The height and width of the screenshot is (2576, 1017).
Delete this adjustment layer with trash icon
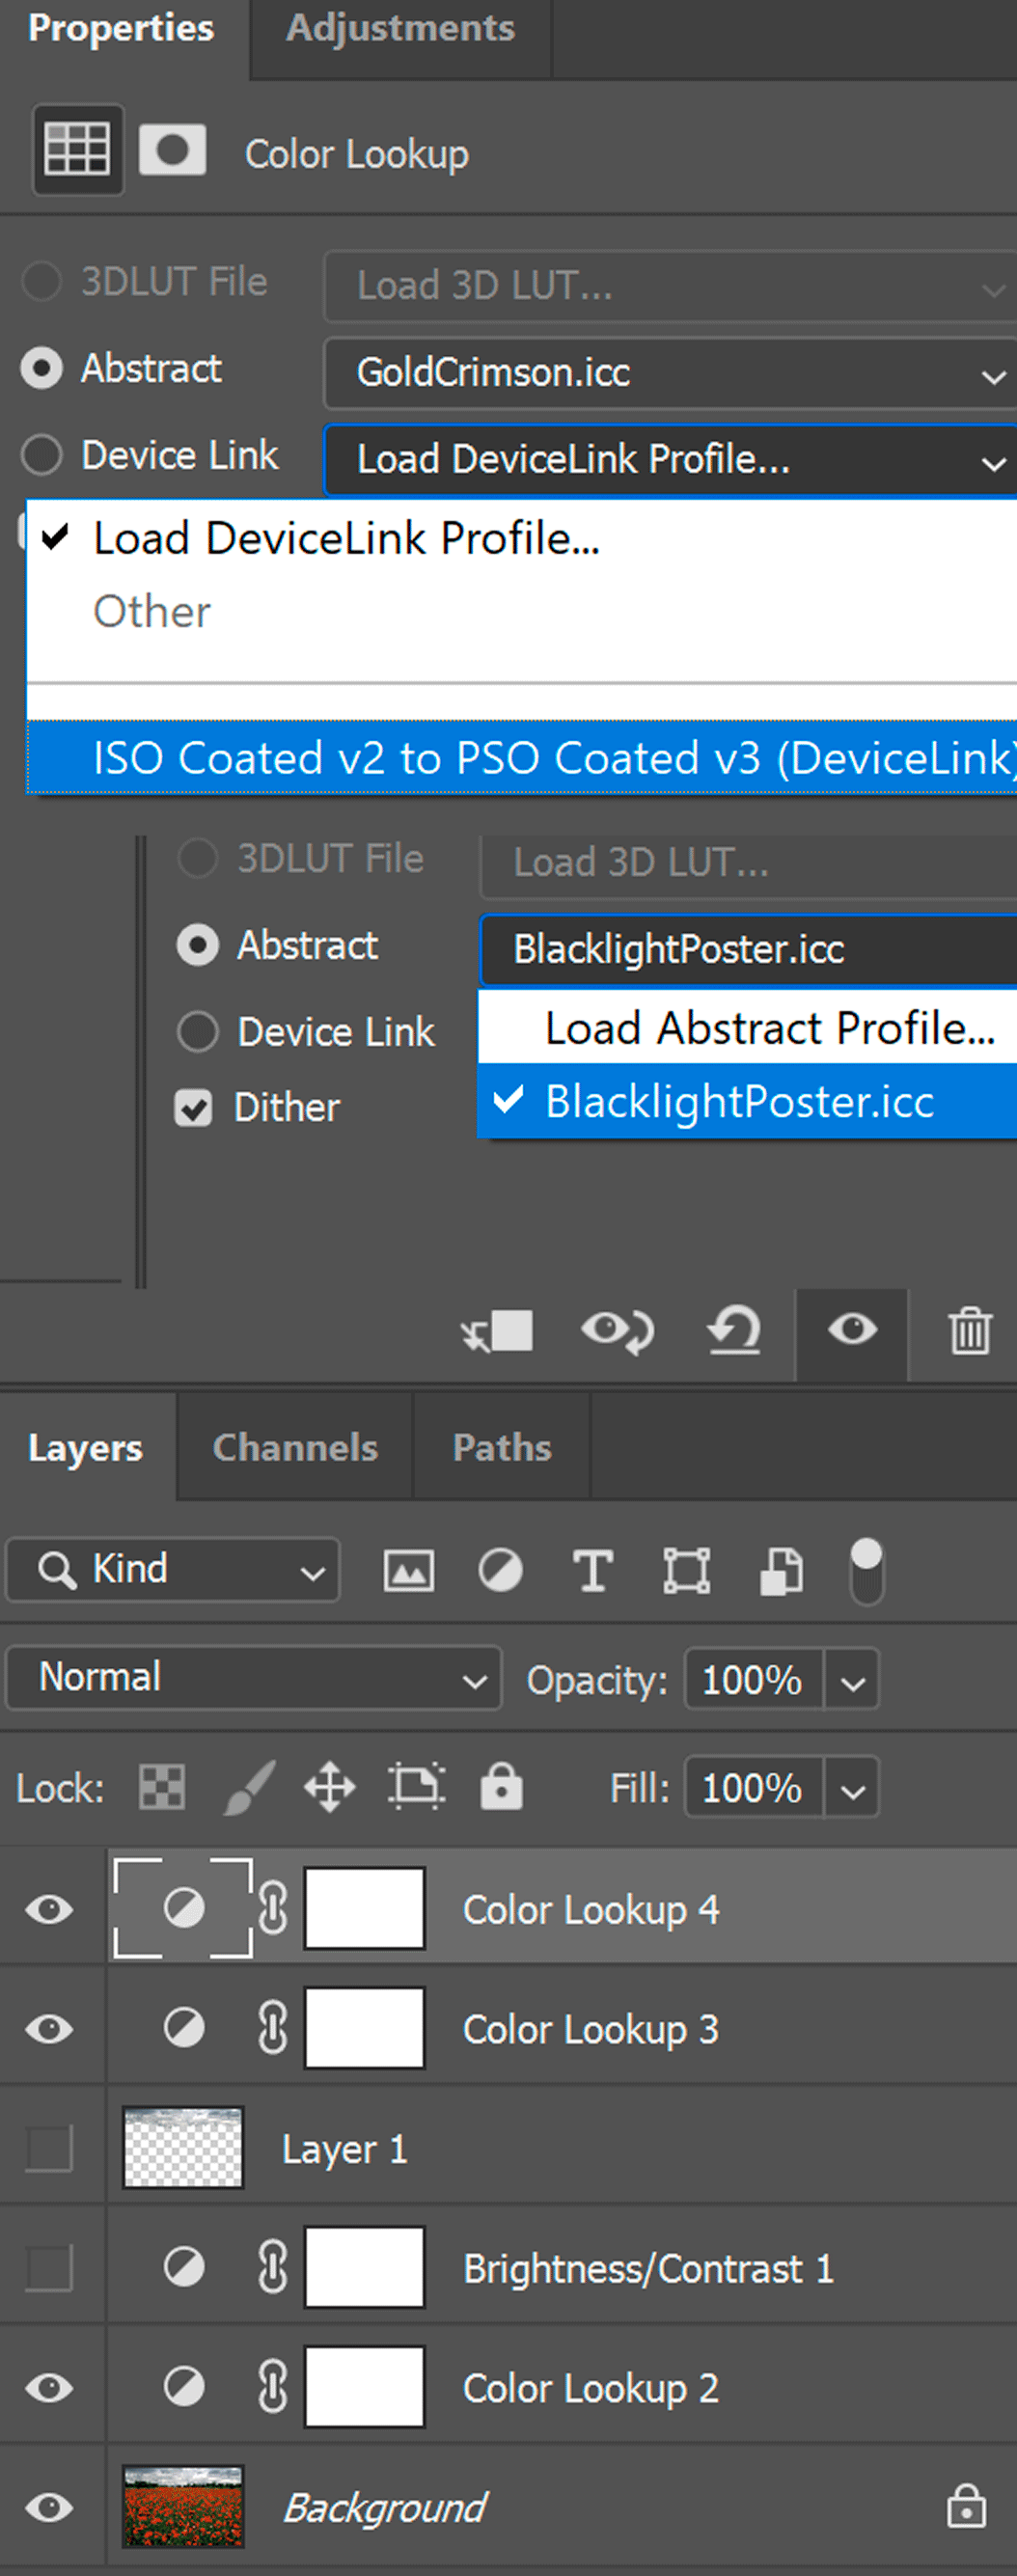[969, 1331]
